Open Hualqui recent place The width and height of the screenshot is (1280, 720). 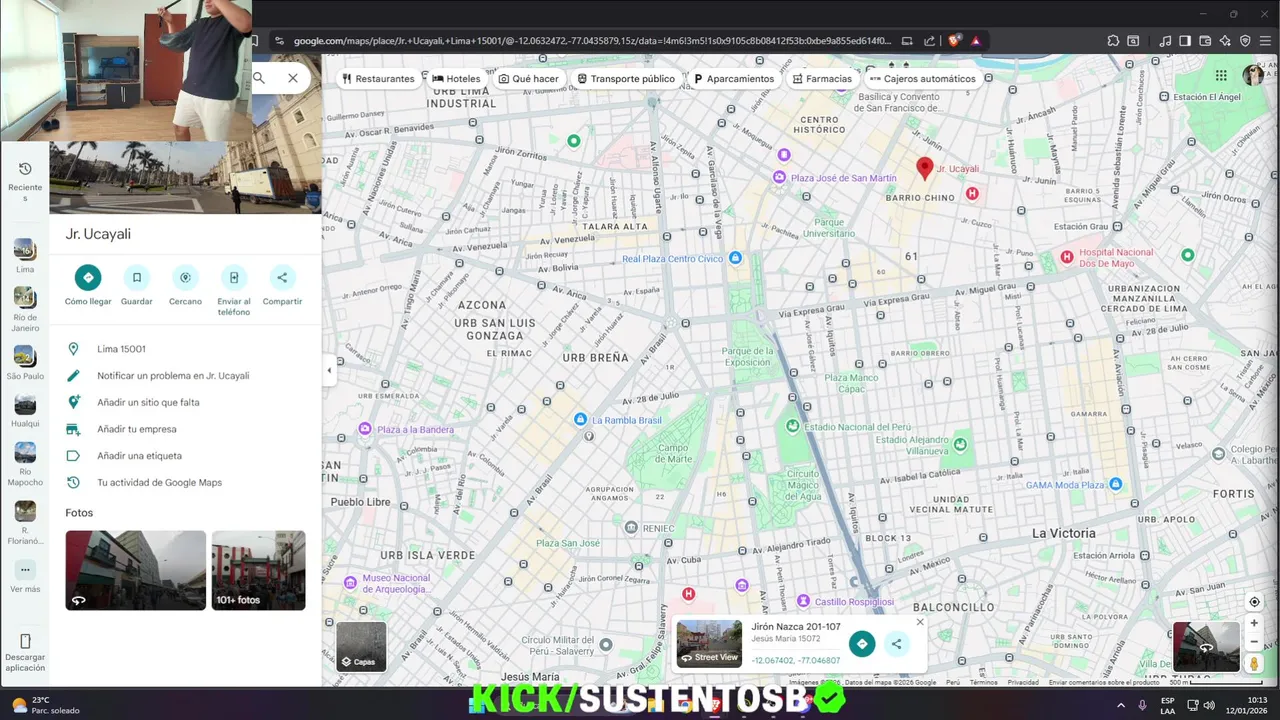[x=25, y=409]
